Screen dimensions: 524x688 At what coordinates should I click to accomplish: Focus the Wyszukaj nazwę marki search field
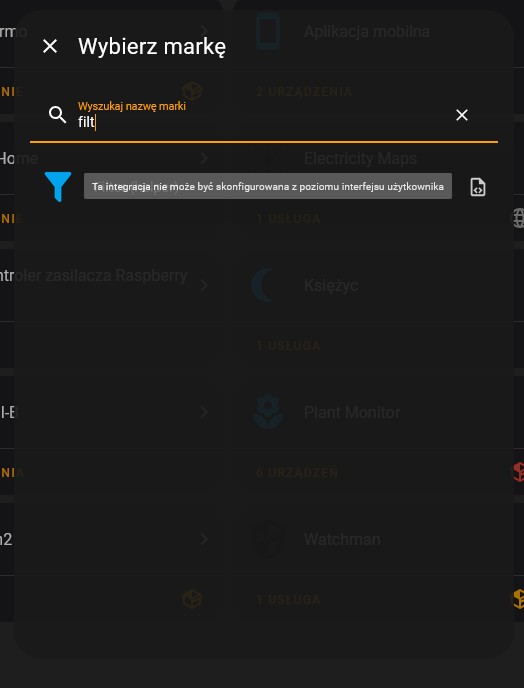tap(263, 116)
